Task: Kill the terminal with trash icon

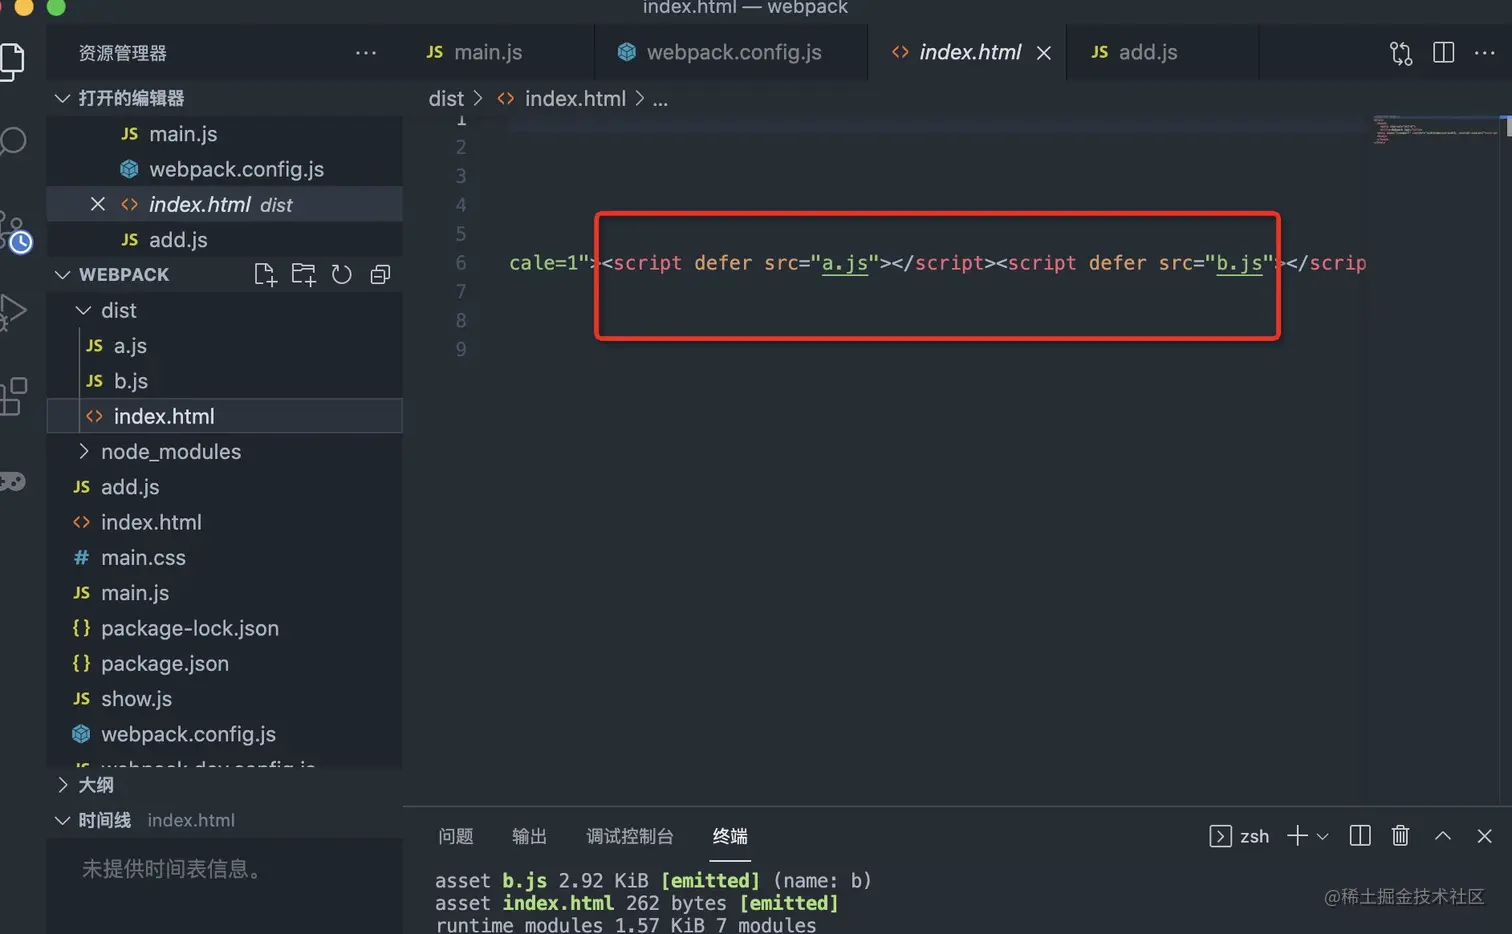Action: click(1400, 836)
